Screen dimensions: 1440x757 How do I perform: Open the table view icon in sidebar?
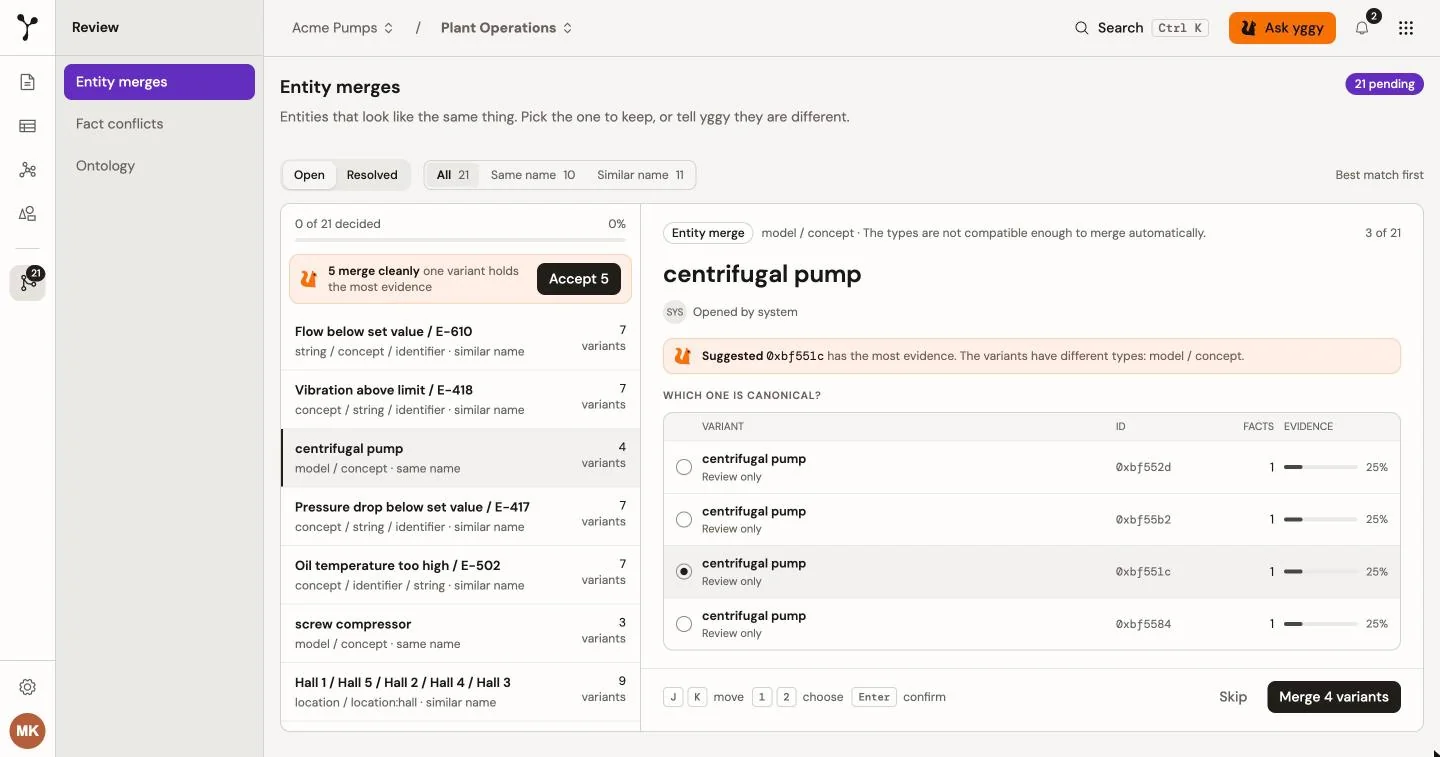point(28,126)
